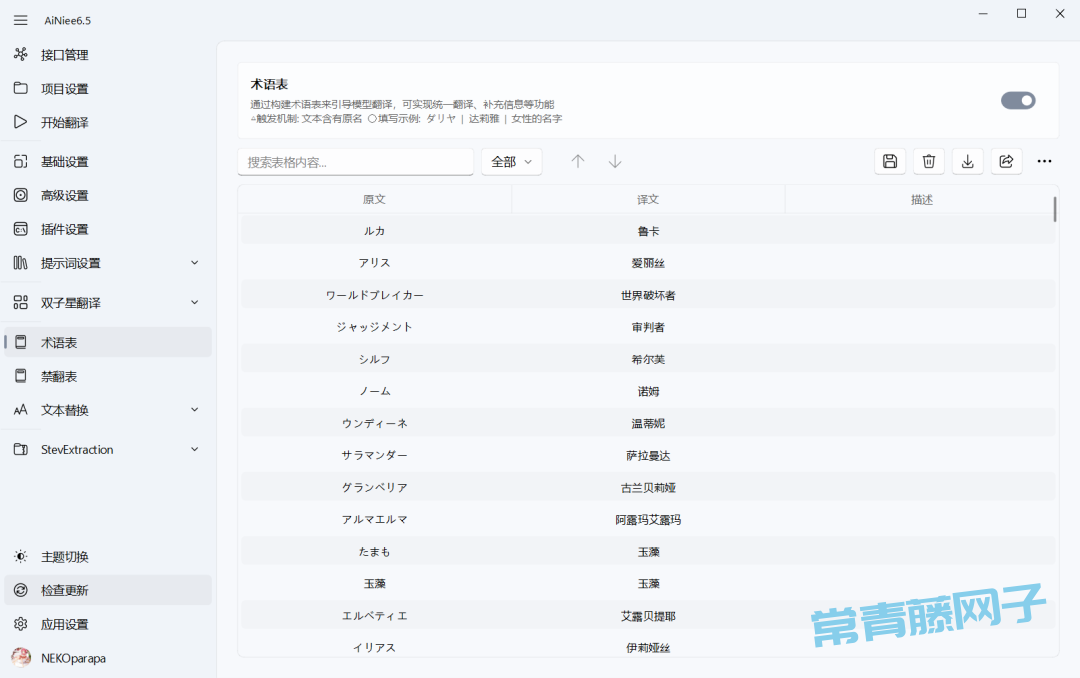
Task: Click 主题切换 to switch theme
Action: tap(65, 556)
